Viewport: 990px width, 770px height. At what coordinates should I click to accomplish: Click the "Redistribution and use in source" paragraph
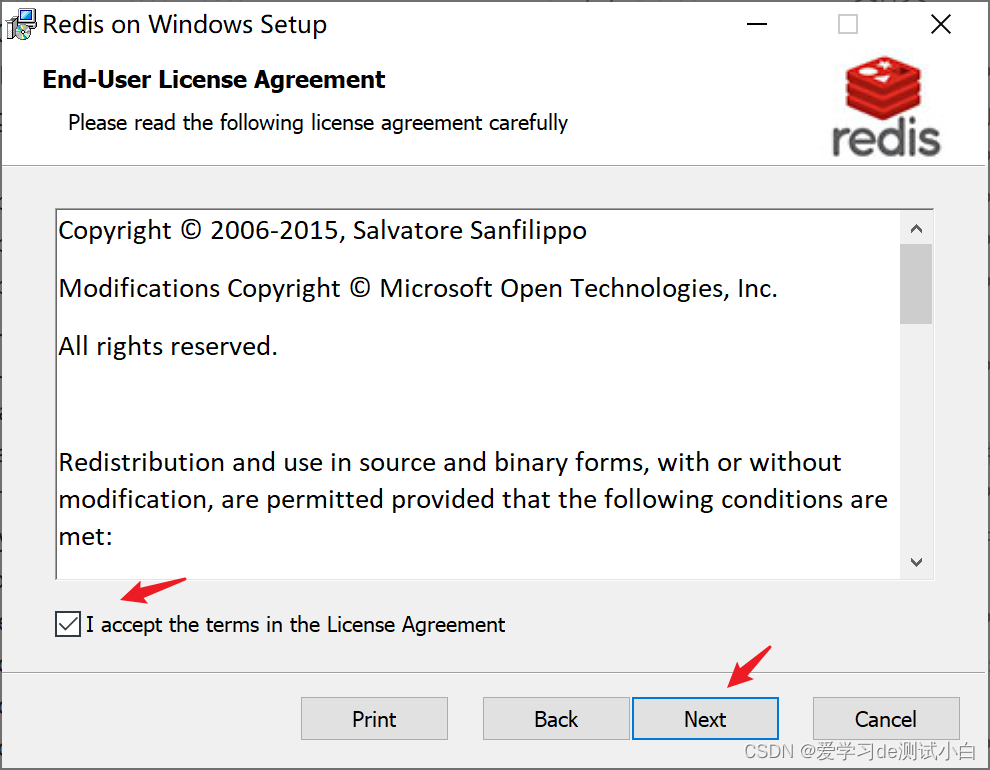pos(474,499)
